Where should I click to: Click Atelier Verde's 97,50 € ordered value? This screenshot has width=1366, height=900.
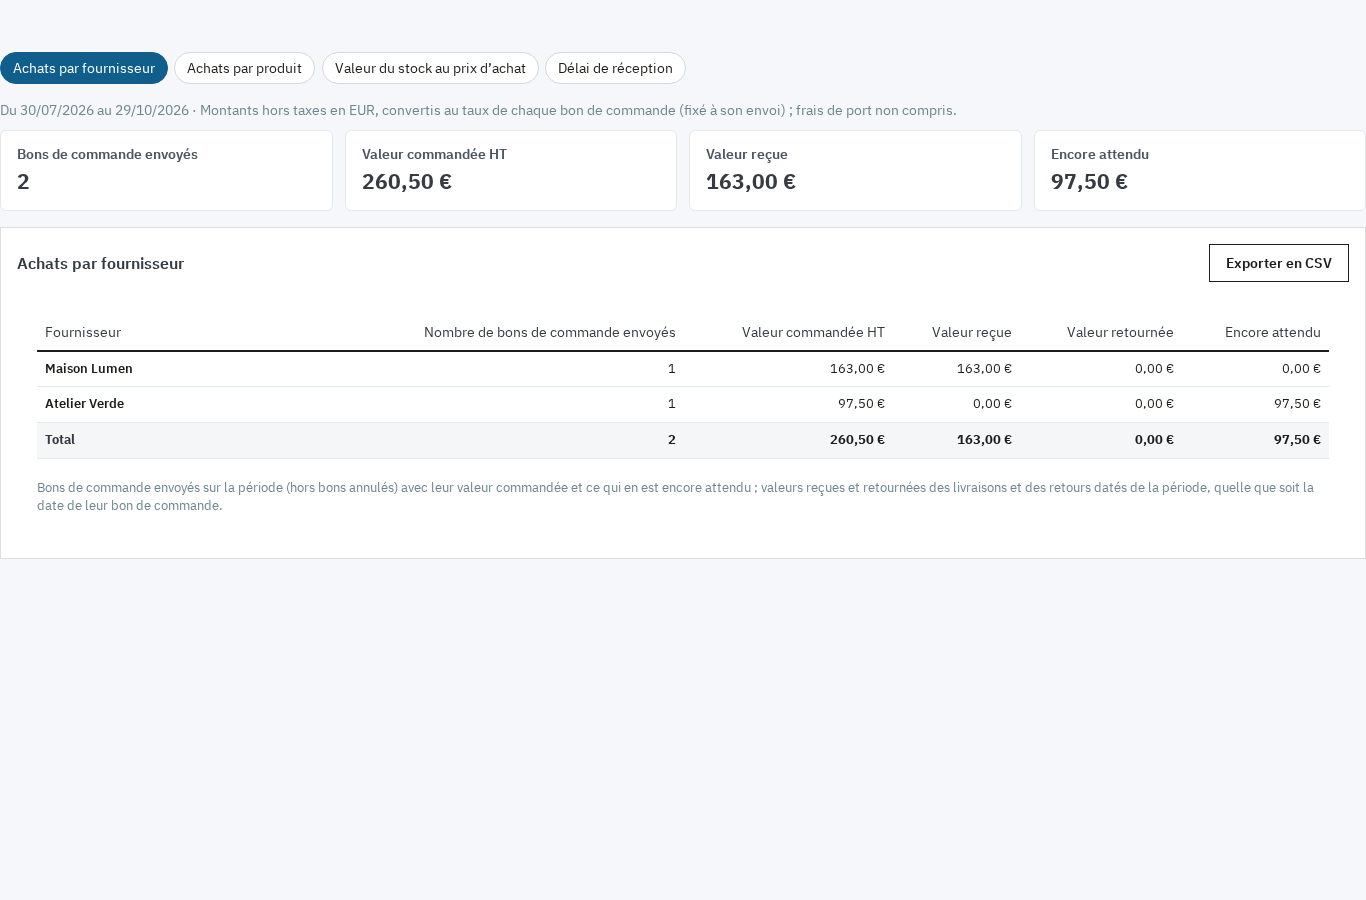click(x=861, y=404)
